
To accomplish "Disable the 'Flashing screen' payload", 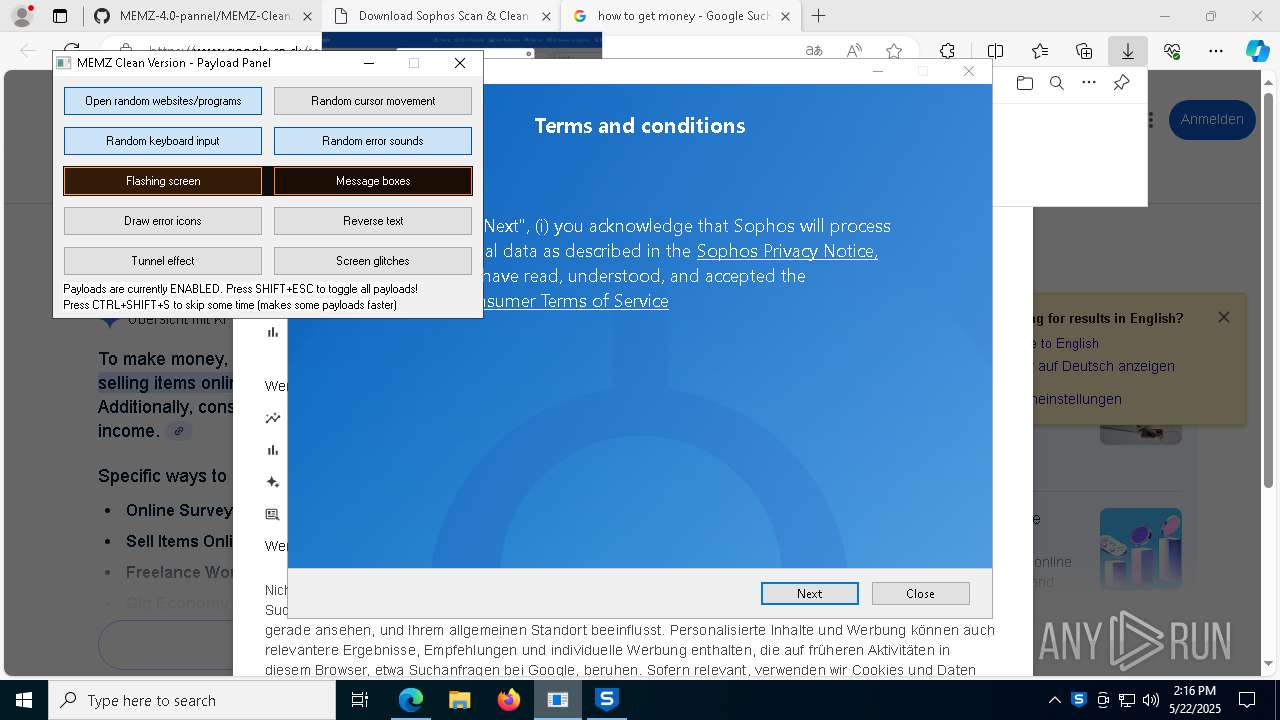I will [x=163, y=181].
